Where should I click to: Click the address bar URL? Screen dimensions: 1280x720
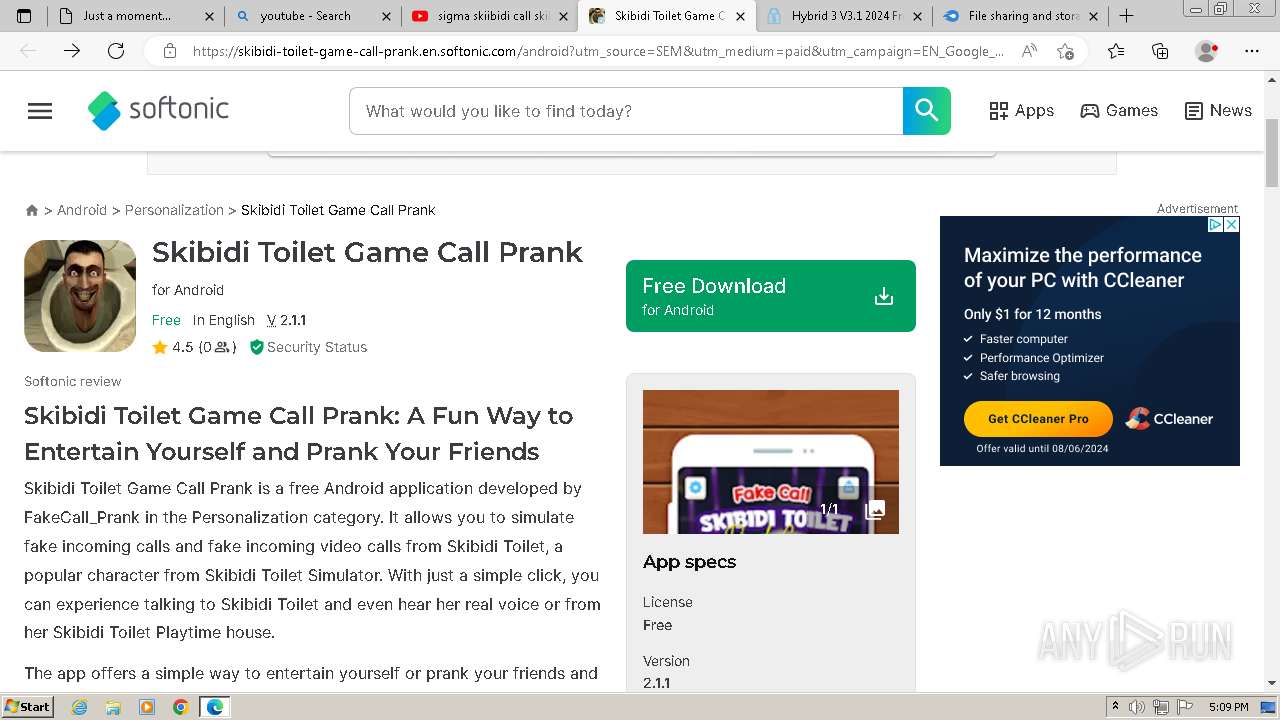[x=598, y=51]
